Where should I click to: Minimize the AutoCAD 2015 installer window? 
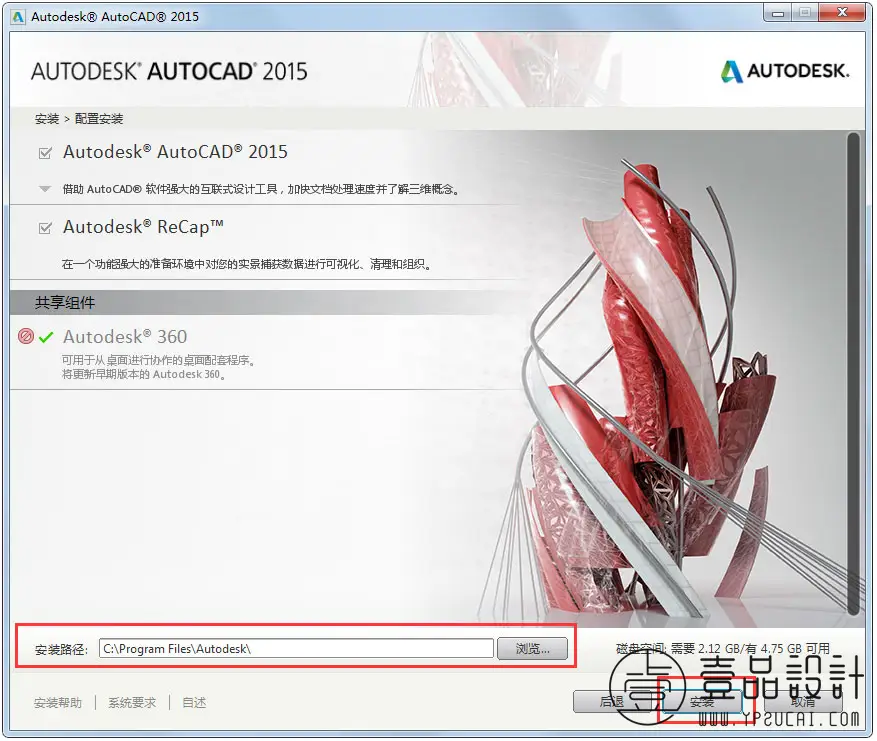pos(778,13)
